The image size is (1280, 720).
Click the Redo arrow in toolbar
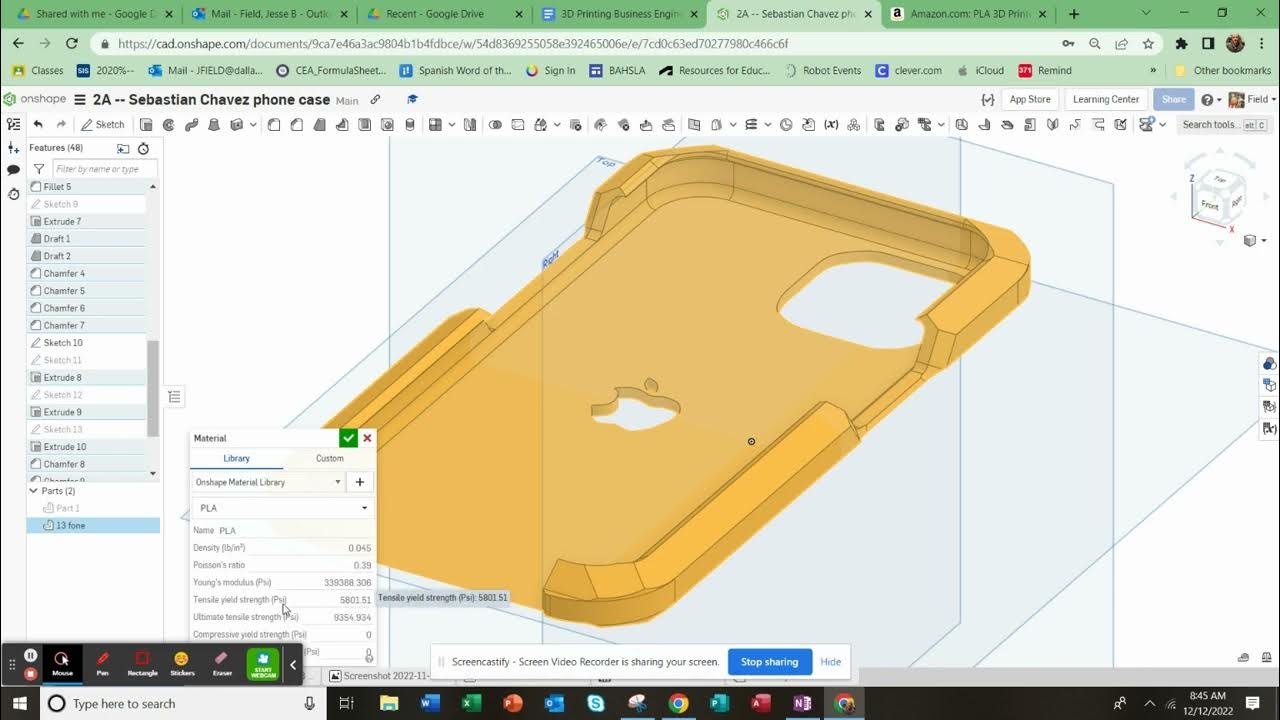click(x=61, y=125)
